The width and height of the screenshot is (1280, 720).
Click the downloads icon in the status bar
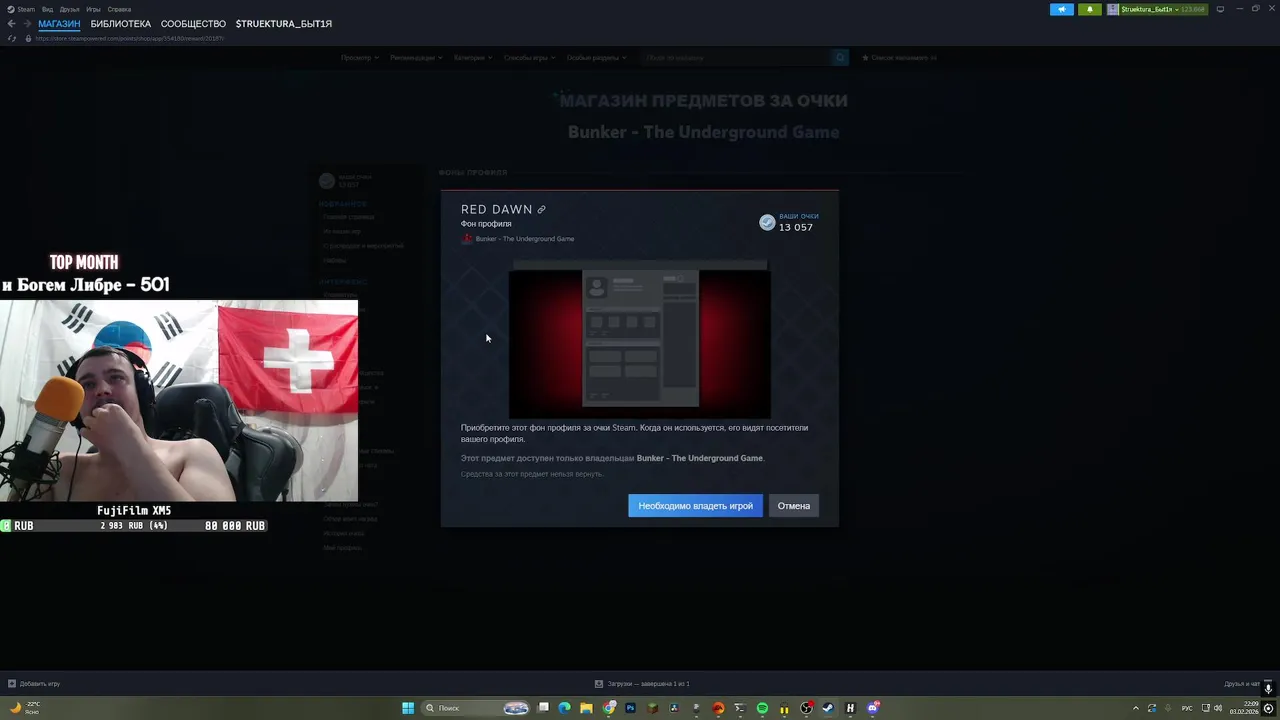click(x=598, y=684)
